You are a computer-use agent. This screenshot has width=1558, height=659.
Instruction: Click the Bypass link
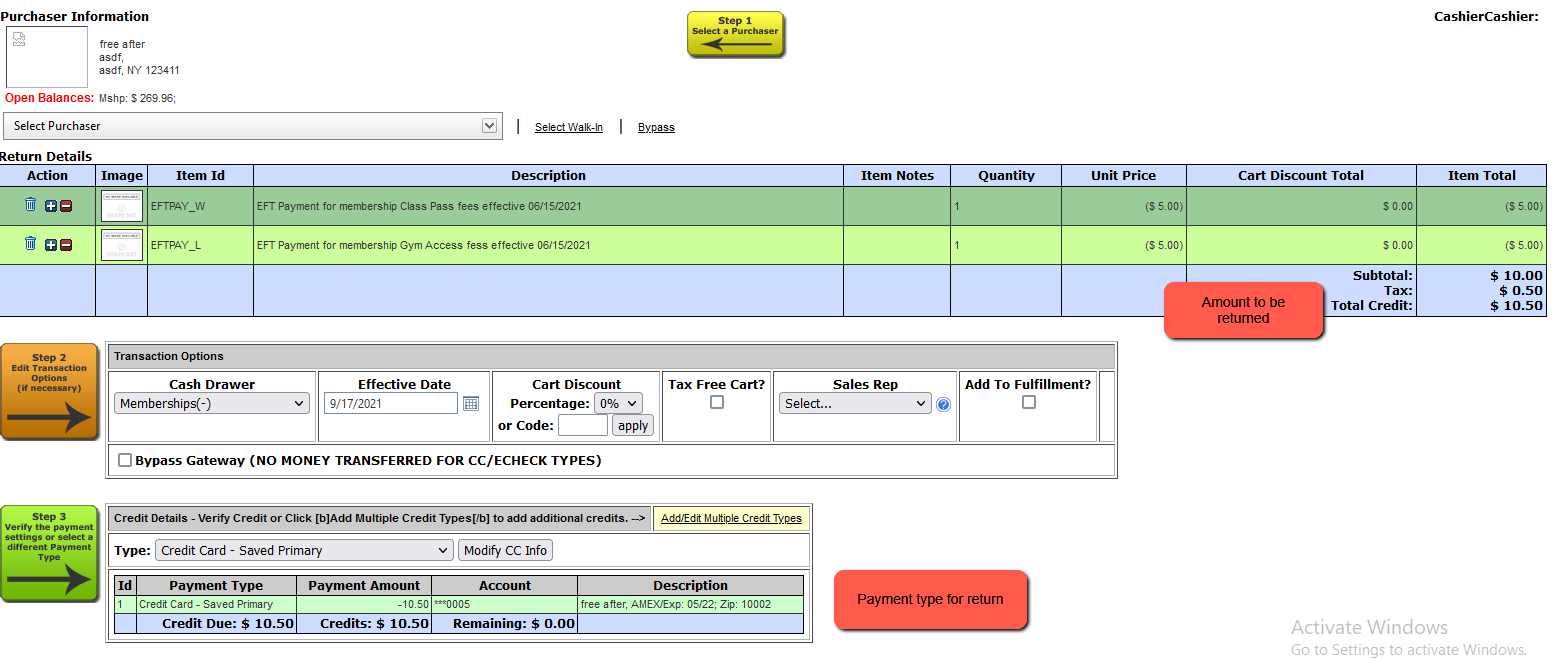pos(656,127)
